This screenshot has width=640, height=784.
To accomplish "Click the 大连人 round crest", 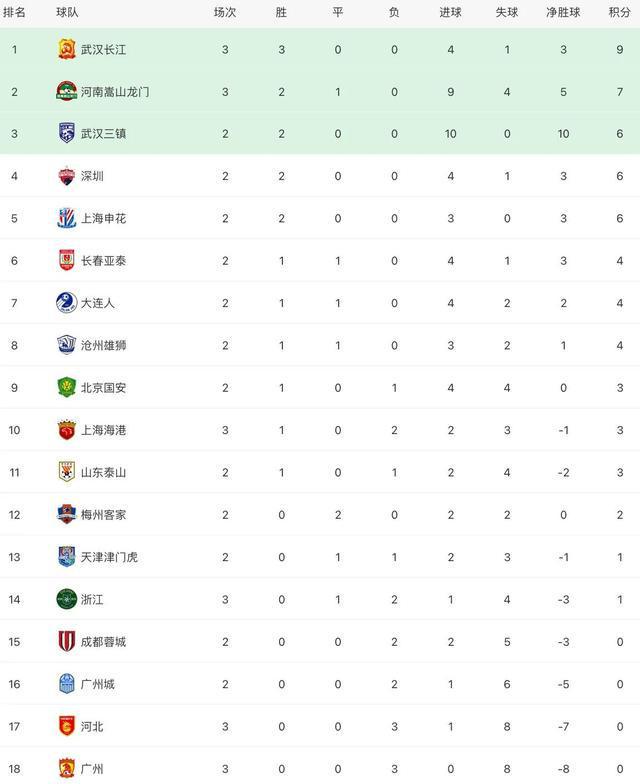I will pyautogui.click(x=66, y=303).
